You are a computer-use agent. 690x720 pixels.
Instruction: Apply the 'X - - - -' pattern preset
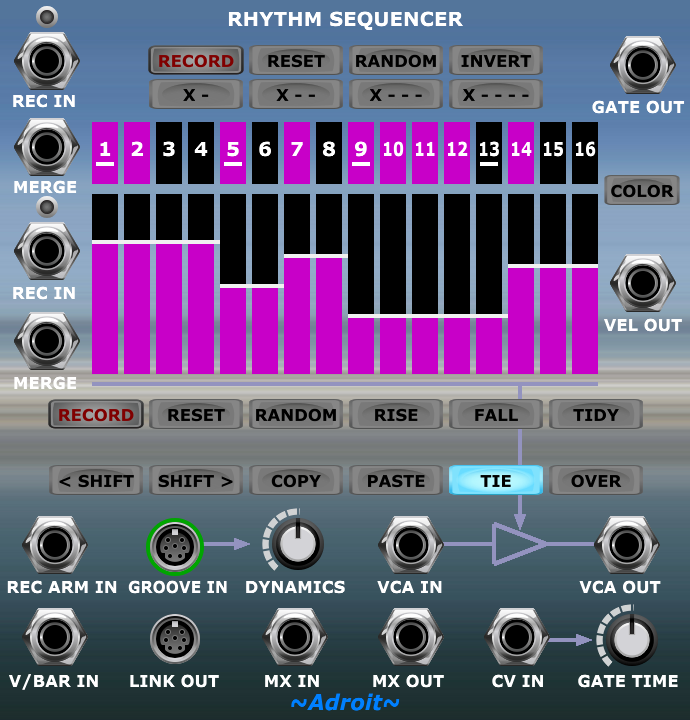pyautogui.click(x=496, y=95)
